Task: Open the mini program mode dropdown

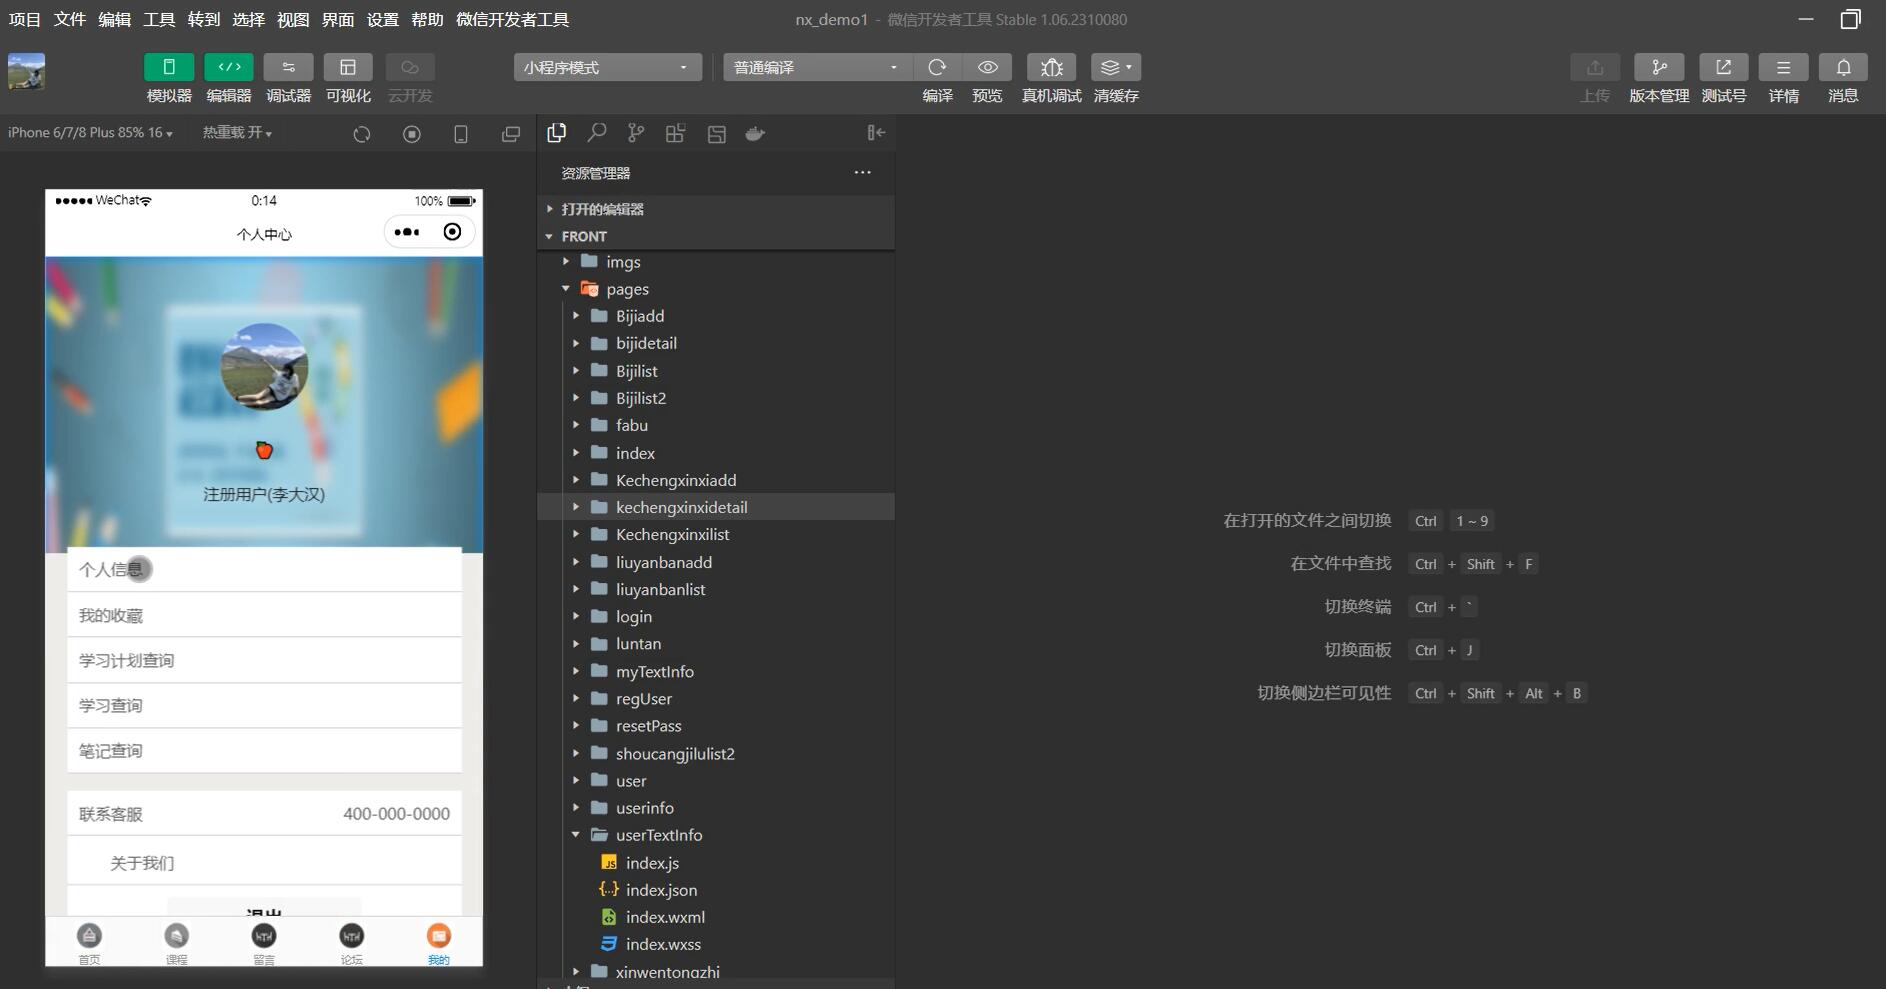Action: click(607, 67)
